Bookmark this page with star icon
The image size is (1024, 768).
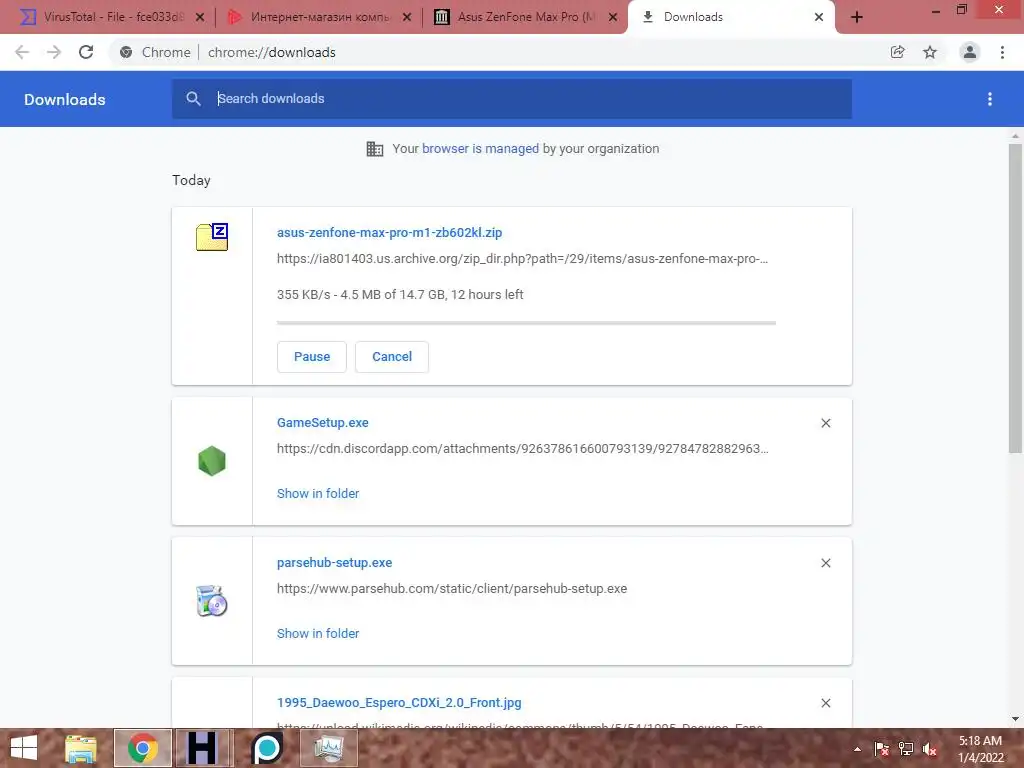930,52
